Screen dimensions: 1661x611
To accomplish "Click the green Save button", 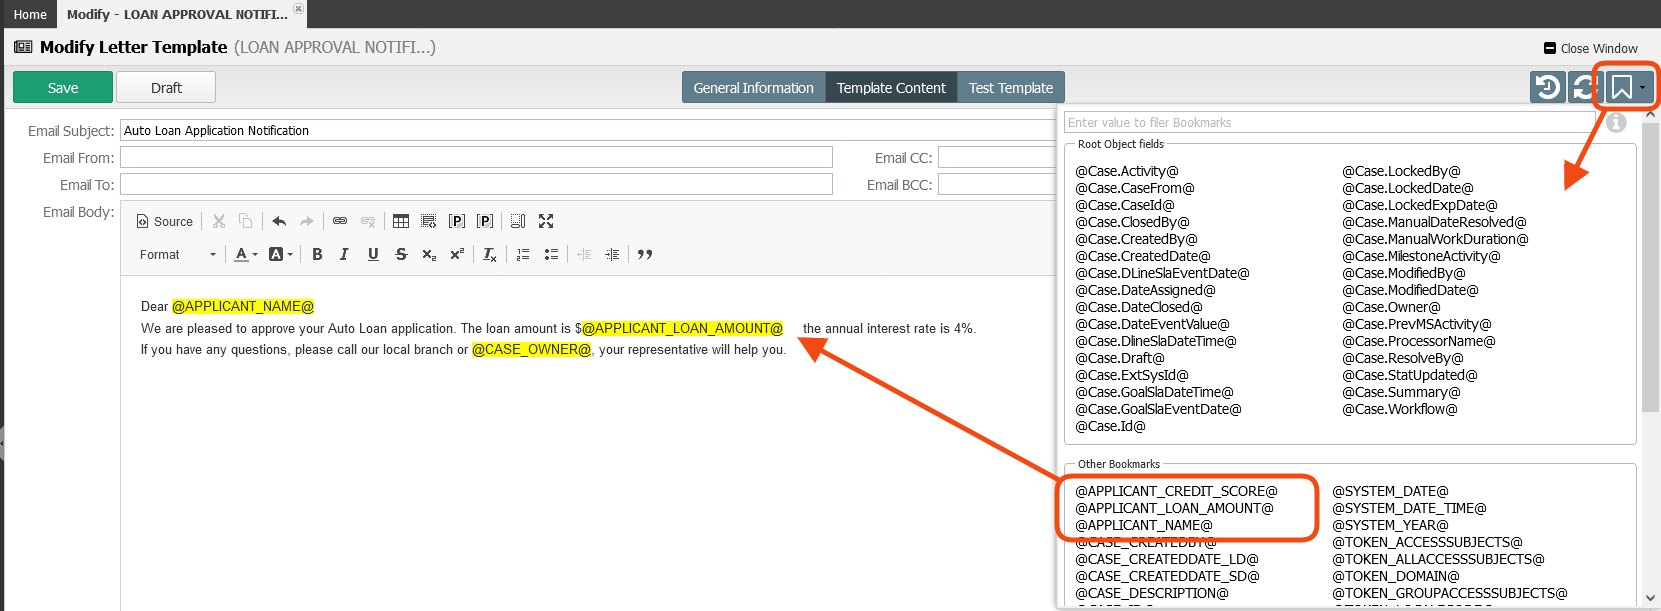I will click(x=62, y=87).
